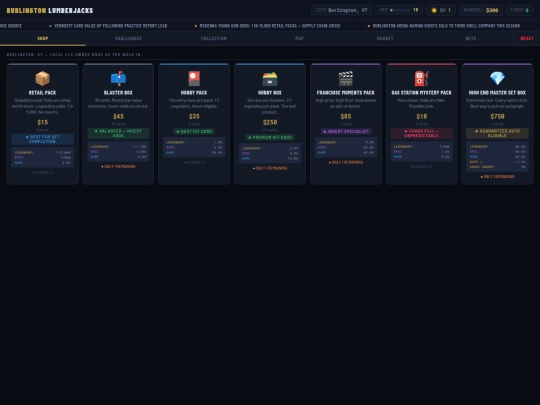Viewport: 540px width, 405px height.
Task: Click the Best Hit Odds badge
Action: [194, 132]
